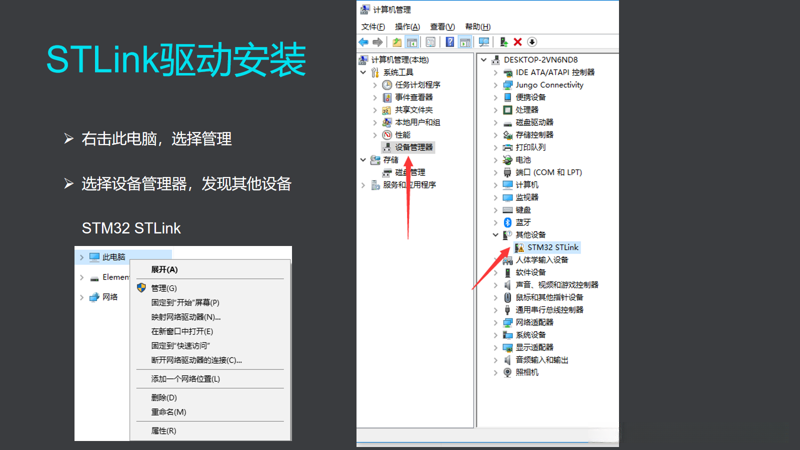
Task: Select the 存储控制器 category
Action: [534, 135]
